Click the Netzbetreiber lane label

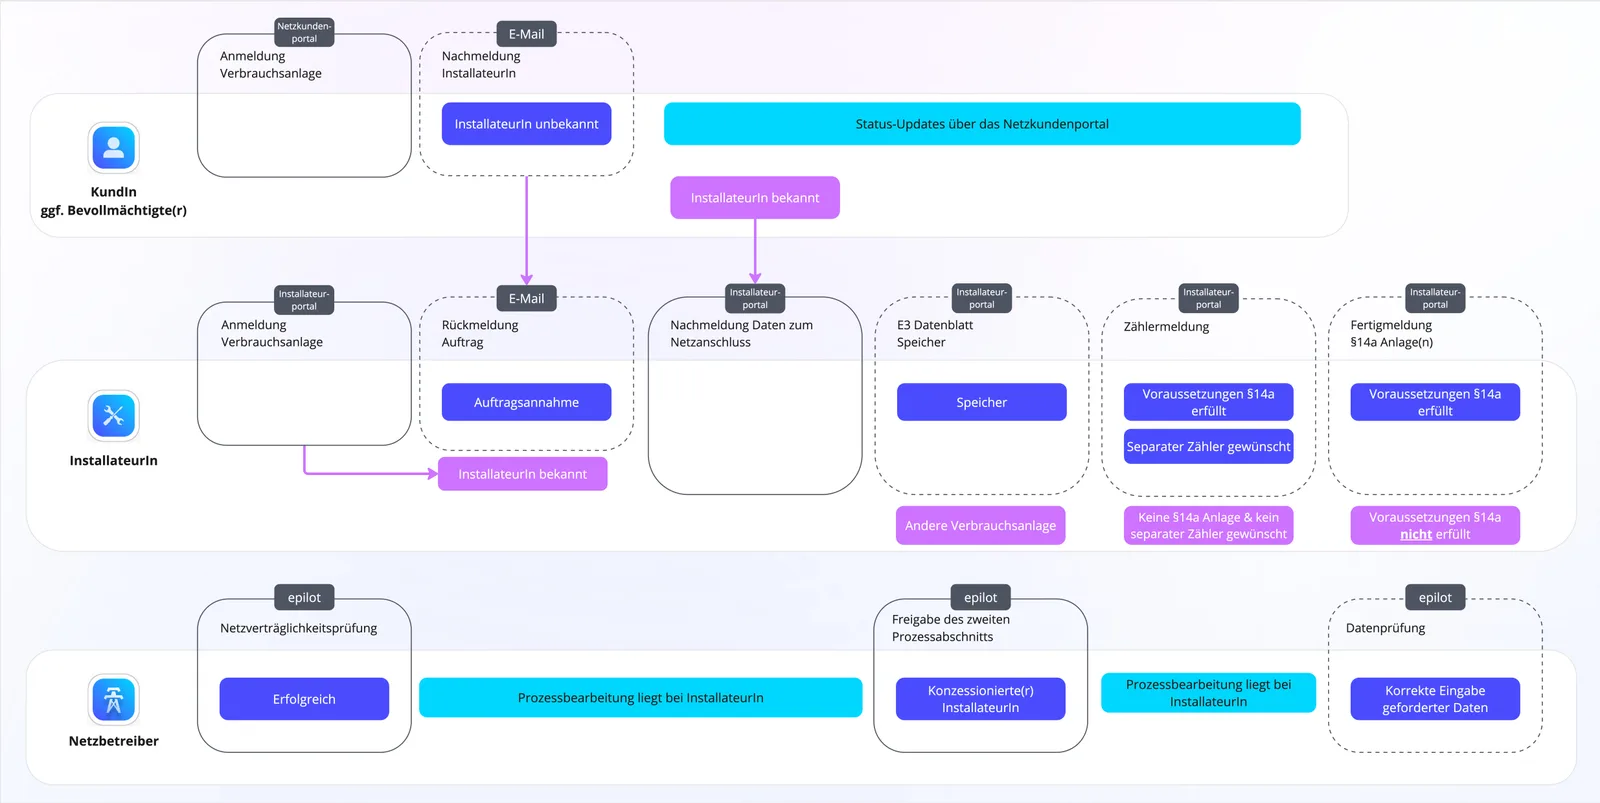click(114, 741)
